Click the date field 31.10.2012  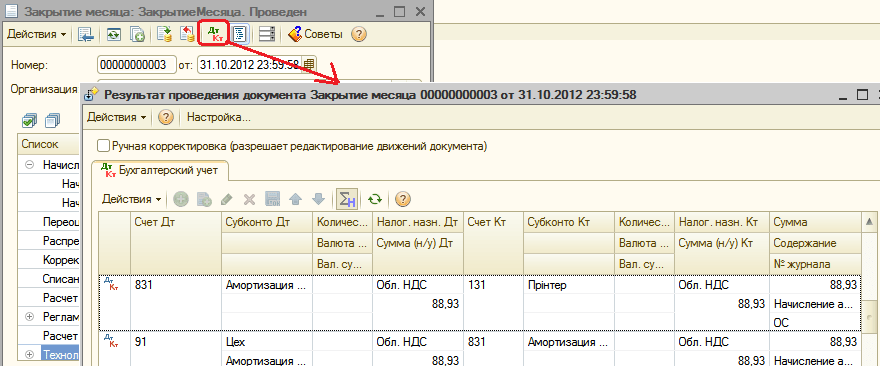pos(249,65)
